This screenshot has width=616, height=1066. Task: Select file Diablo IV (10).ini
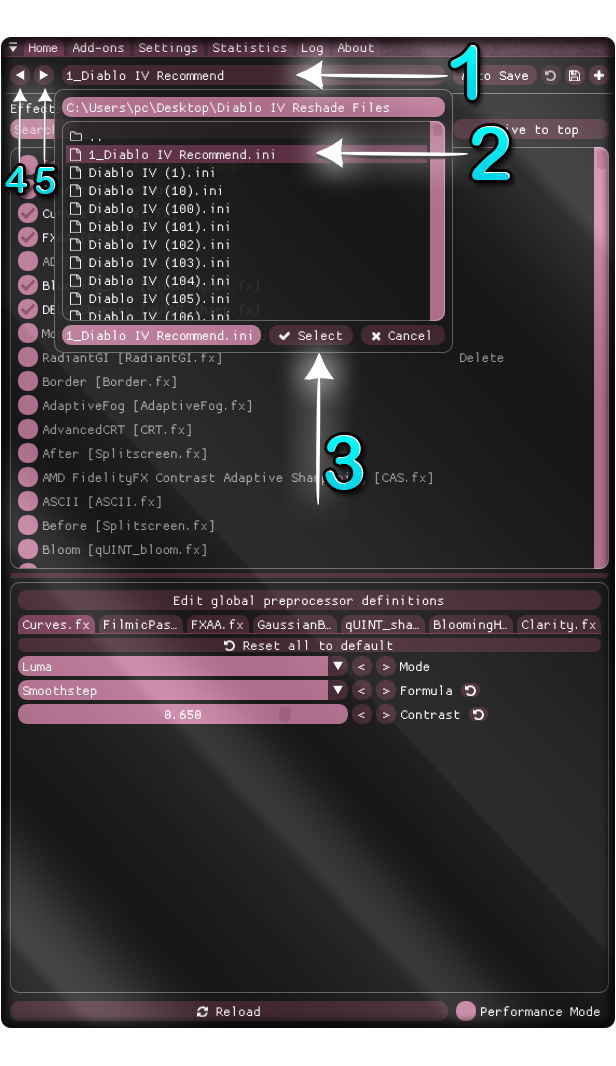(247, 190)
